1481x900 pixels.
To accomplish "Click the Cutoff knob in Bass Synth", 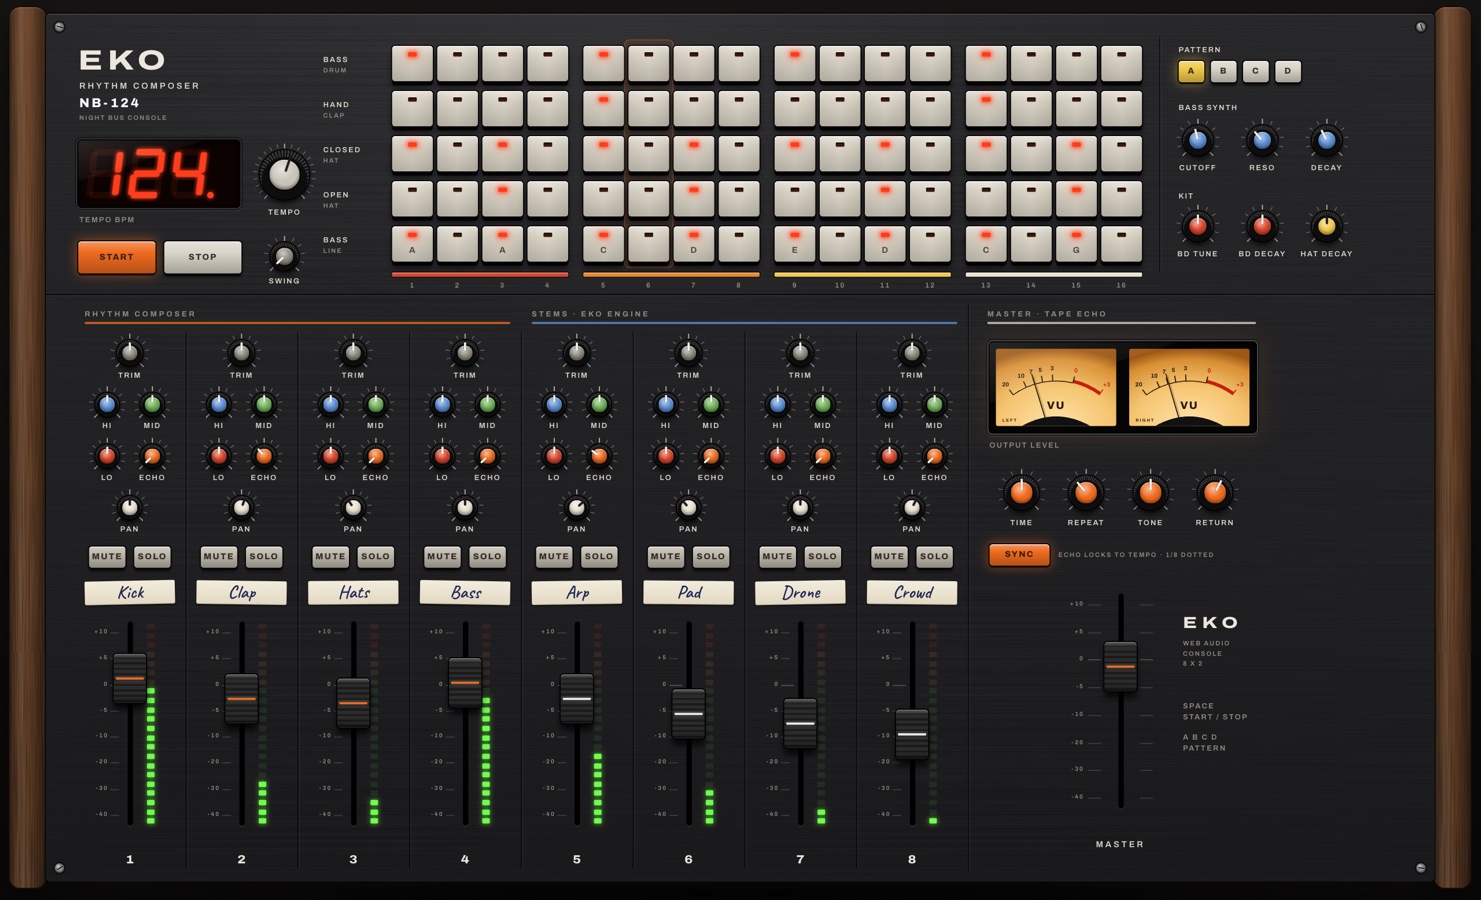I will 1197,141.
